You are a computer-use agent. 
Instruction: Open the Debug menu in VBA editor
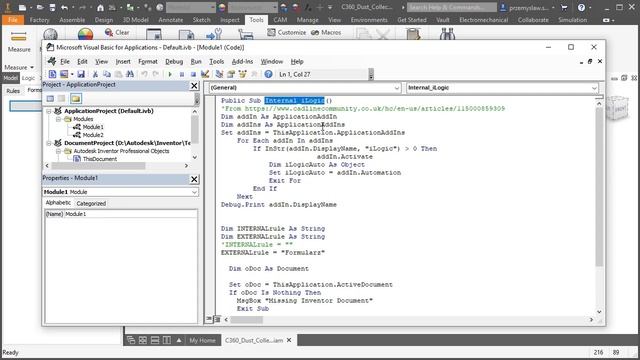pos(174,62)
